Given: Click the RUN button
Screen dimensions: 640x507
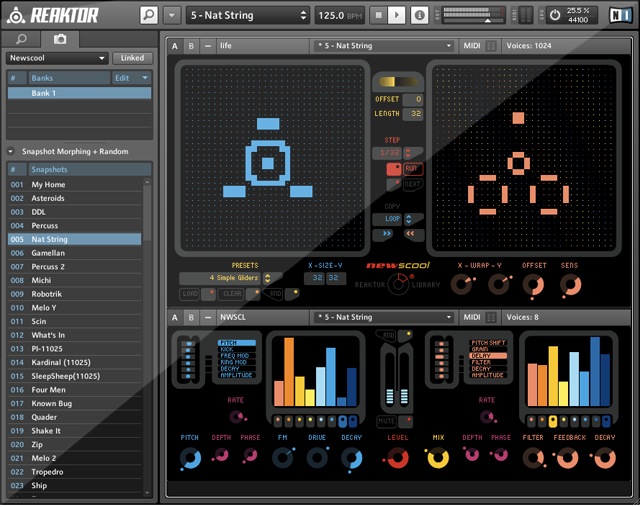Looking at the screenshot, I should [x=413, y=169].
